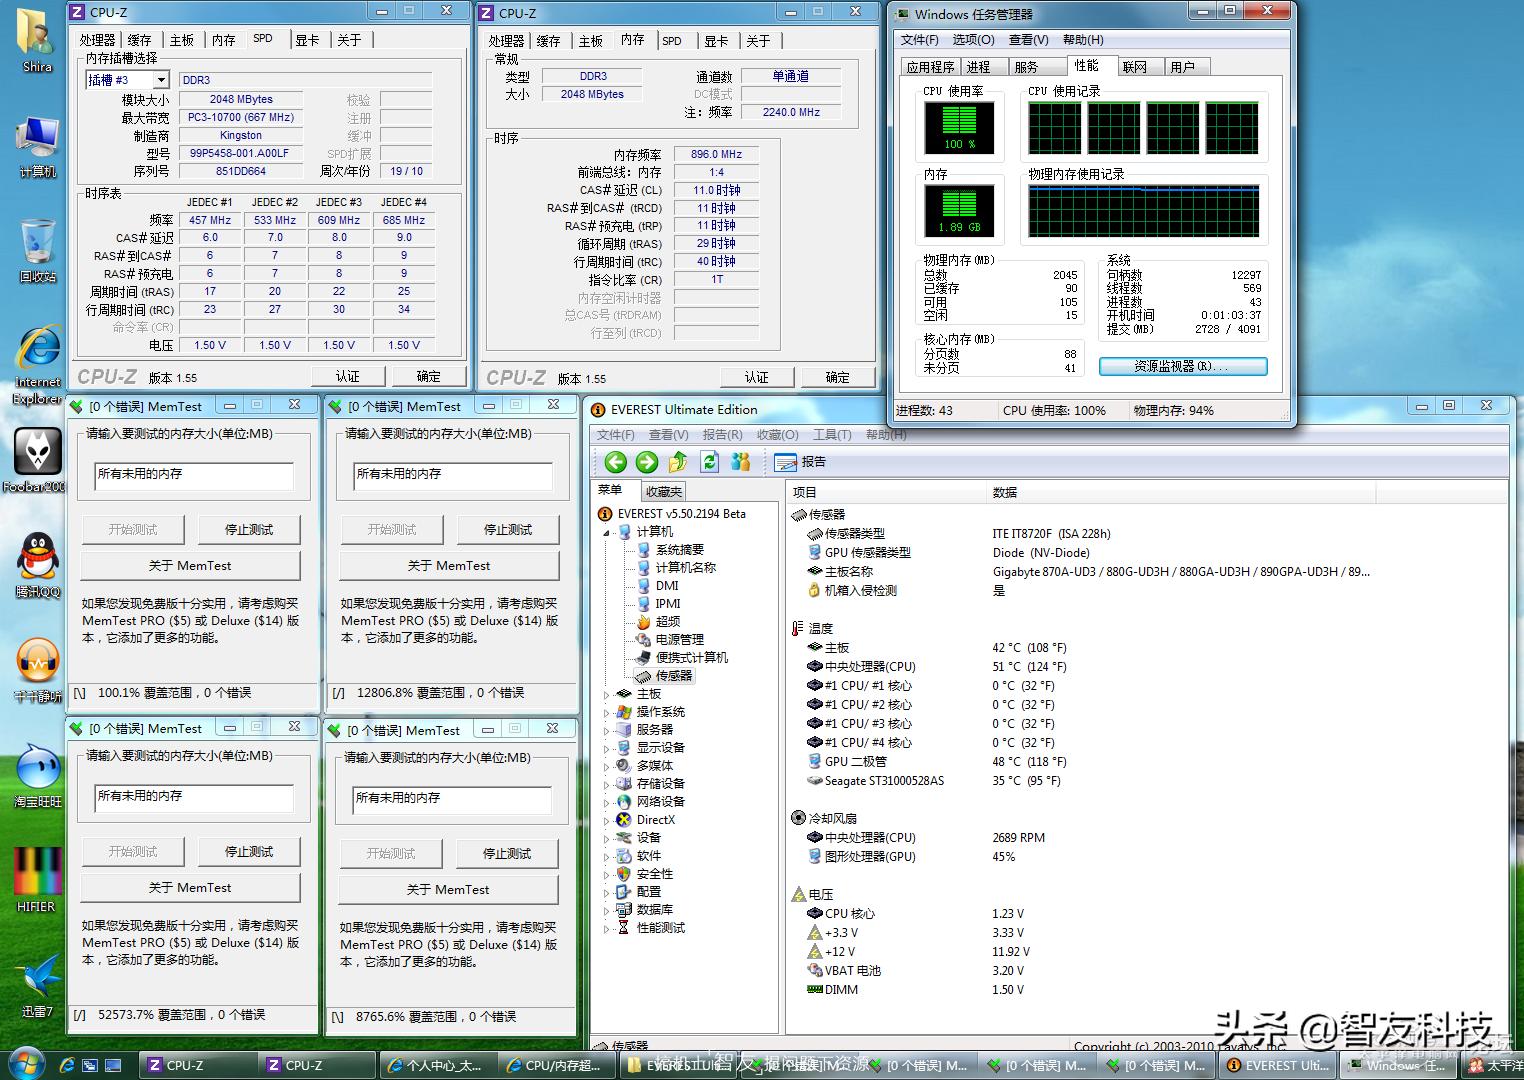This screenshot has width=1524, height=1080.
Task: Open the 报告 report wizard
Action: 801,461
